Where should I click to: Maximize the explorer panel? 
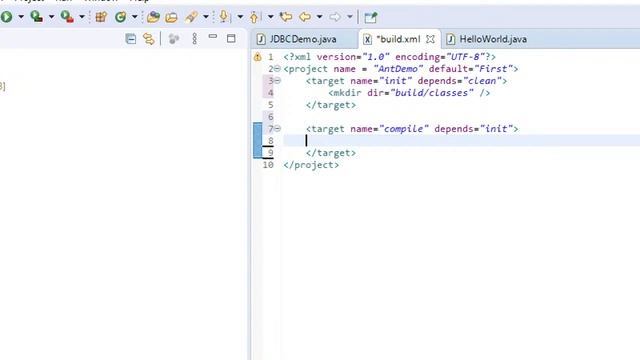pyautogui.click(x=231, y=38)
